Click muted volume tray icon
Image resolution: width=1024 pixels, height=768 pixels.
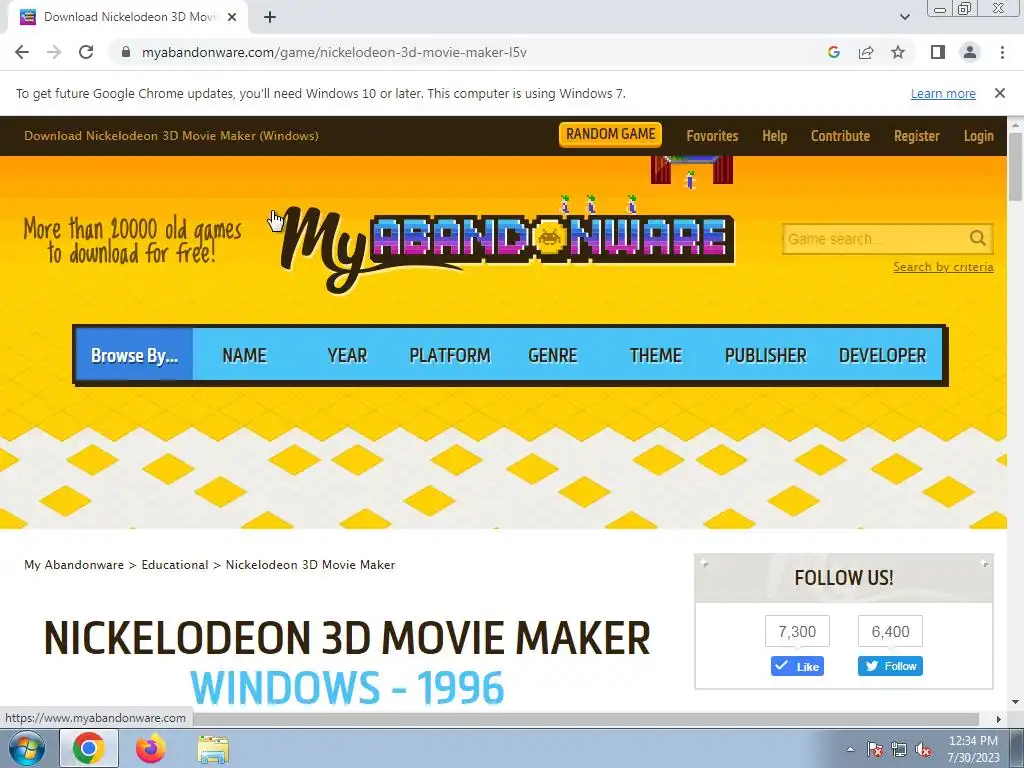pos(923,749)
